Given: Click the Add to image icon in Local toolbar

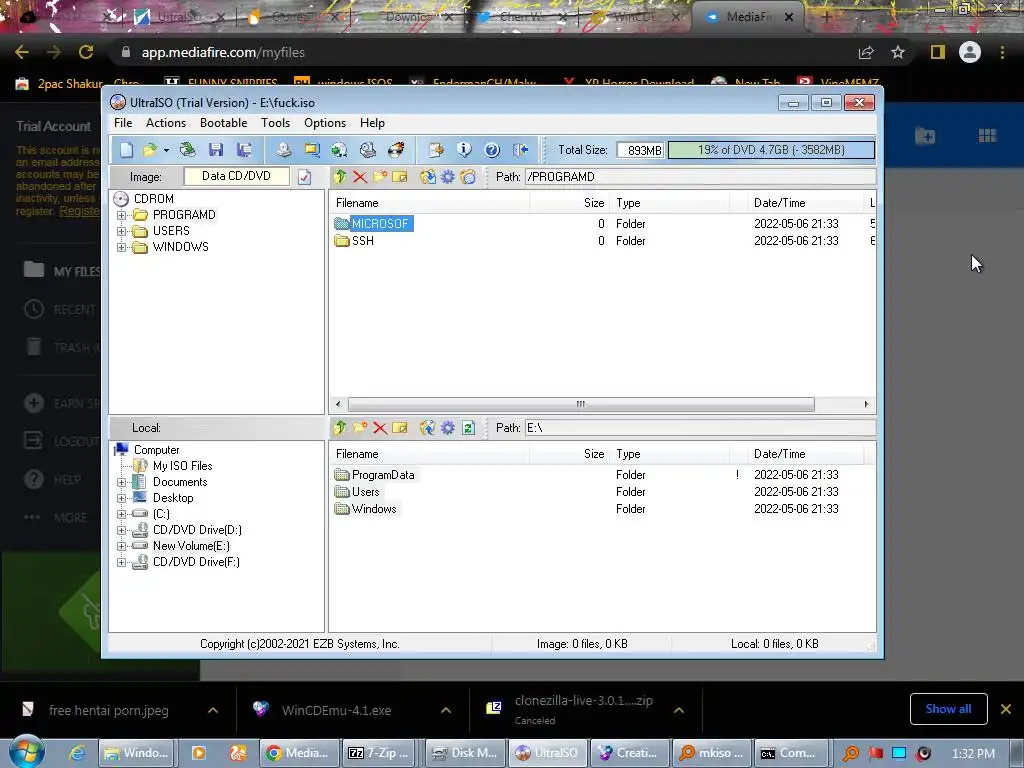Looking at the screenshot, I should [x=428, y=428].
